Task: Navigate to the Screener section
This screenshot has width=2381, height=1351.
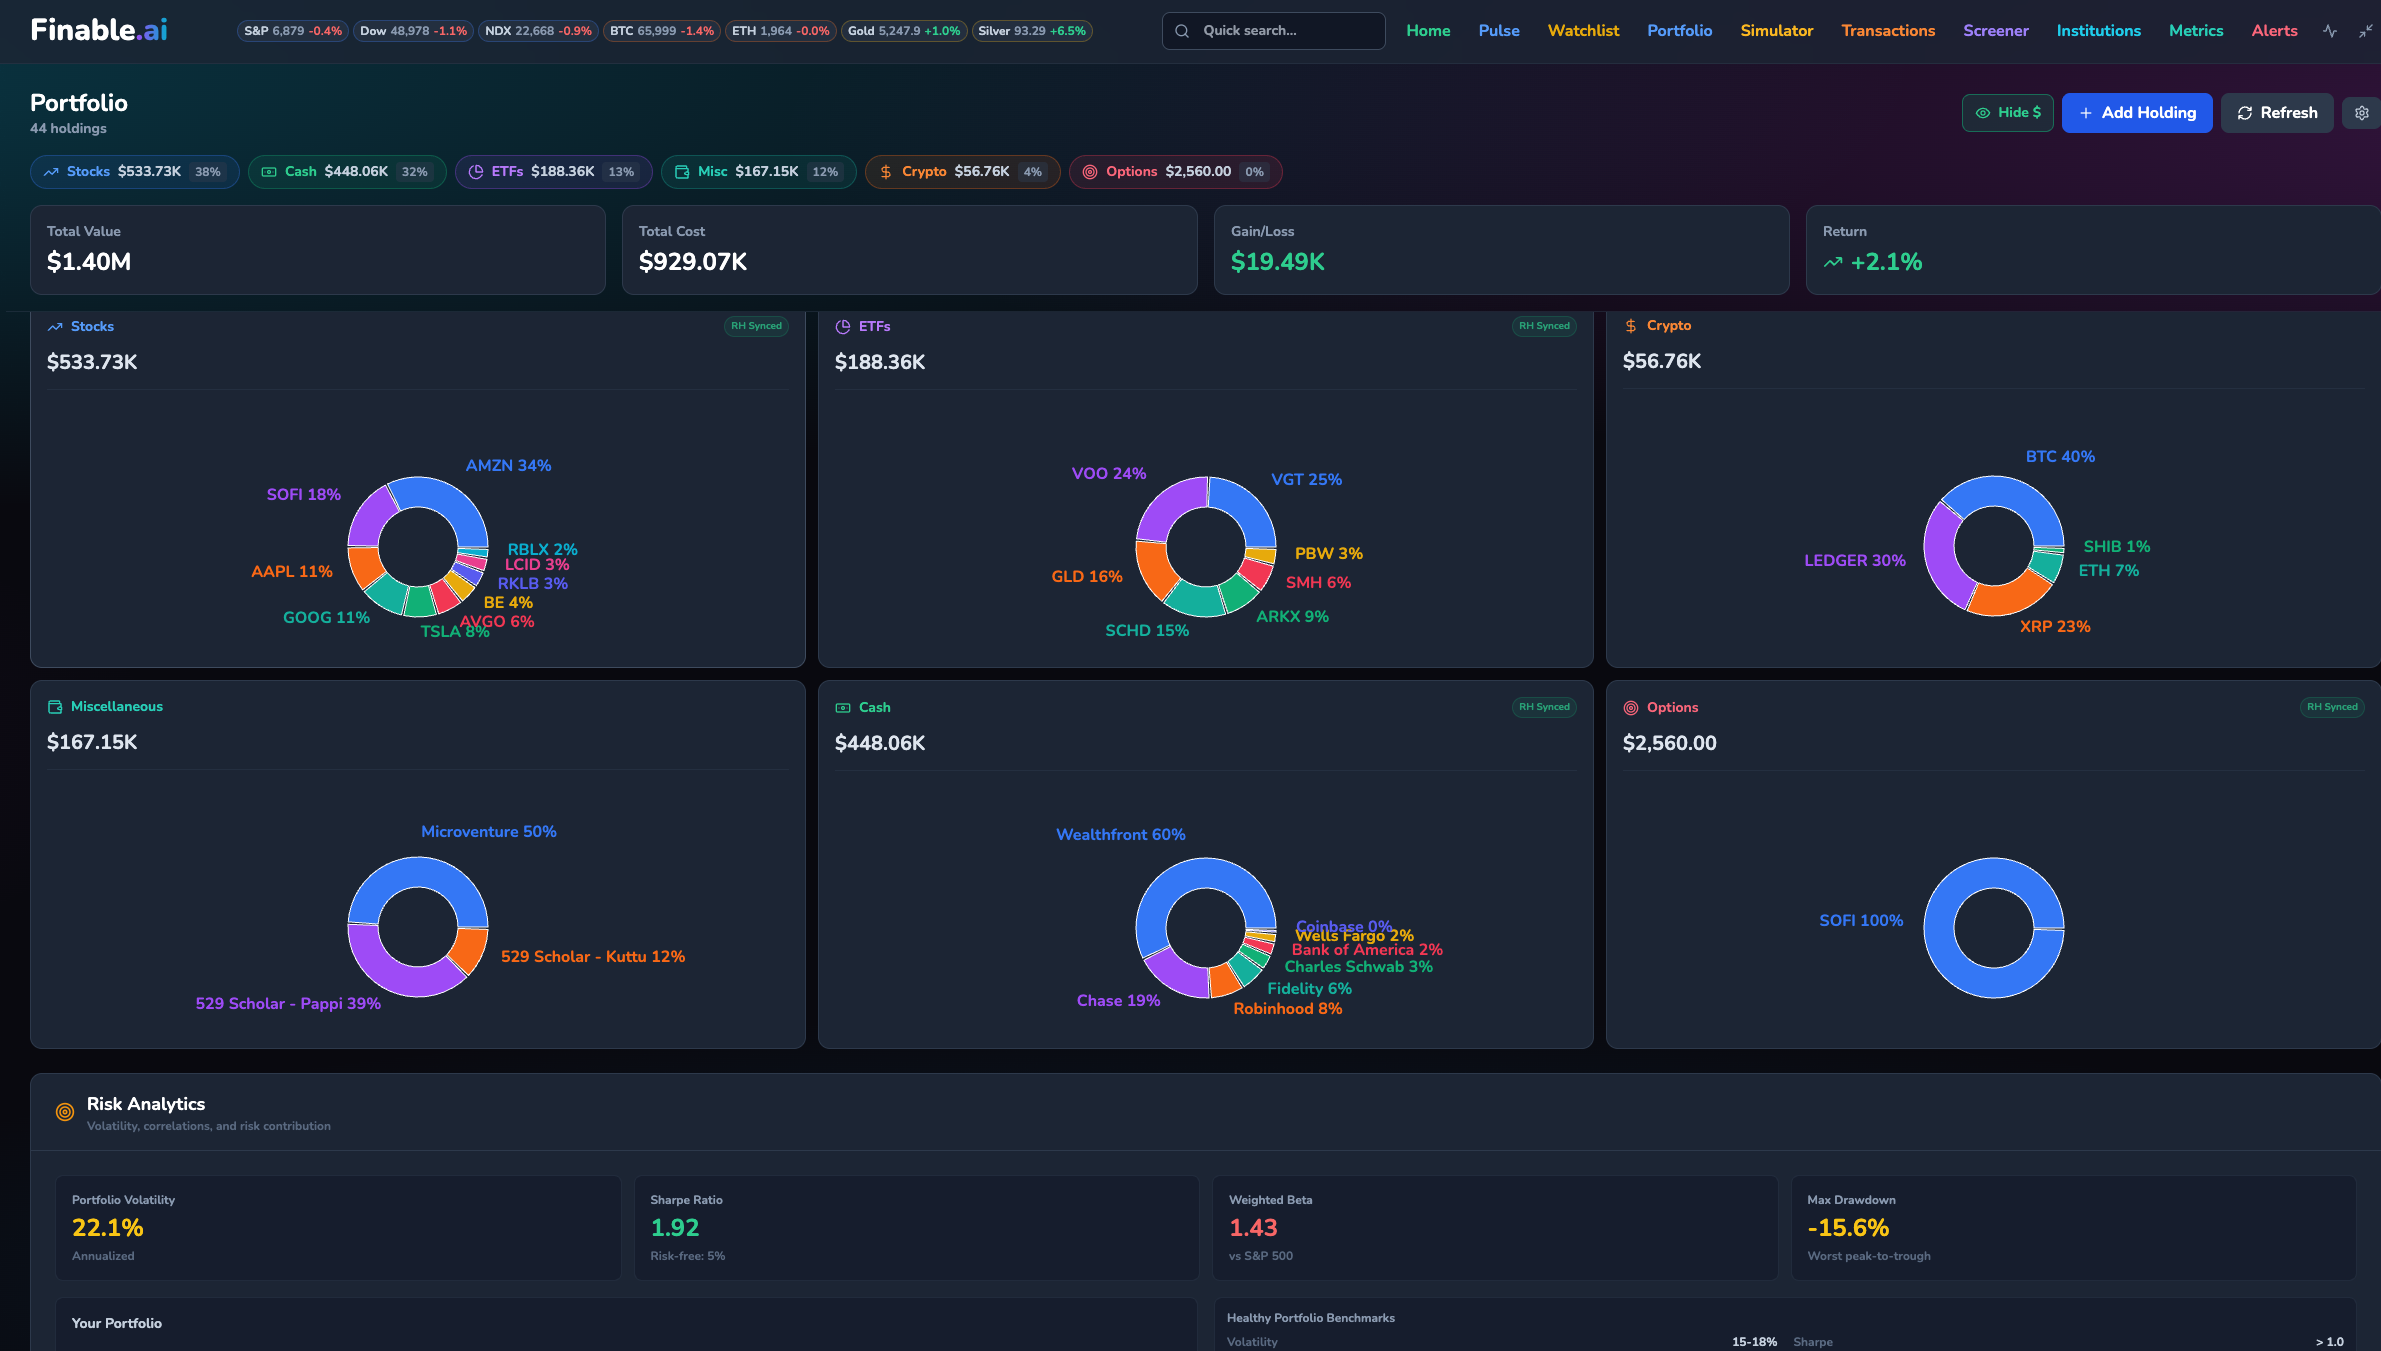Action: (1995, 30)
